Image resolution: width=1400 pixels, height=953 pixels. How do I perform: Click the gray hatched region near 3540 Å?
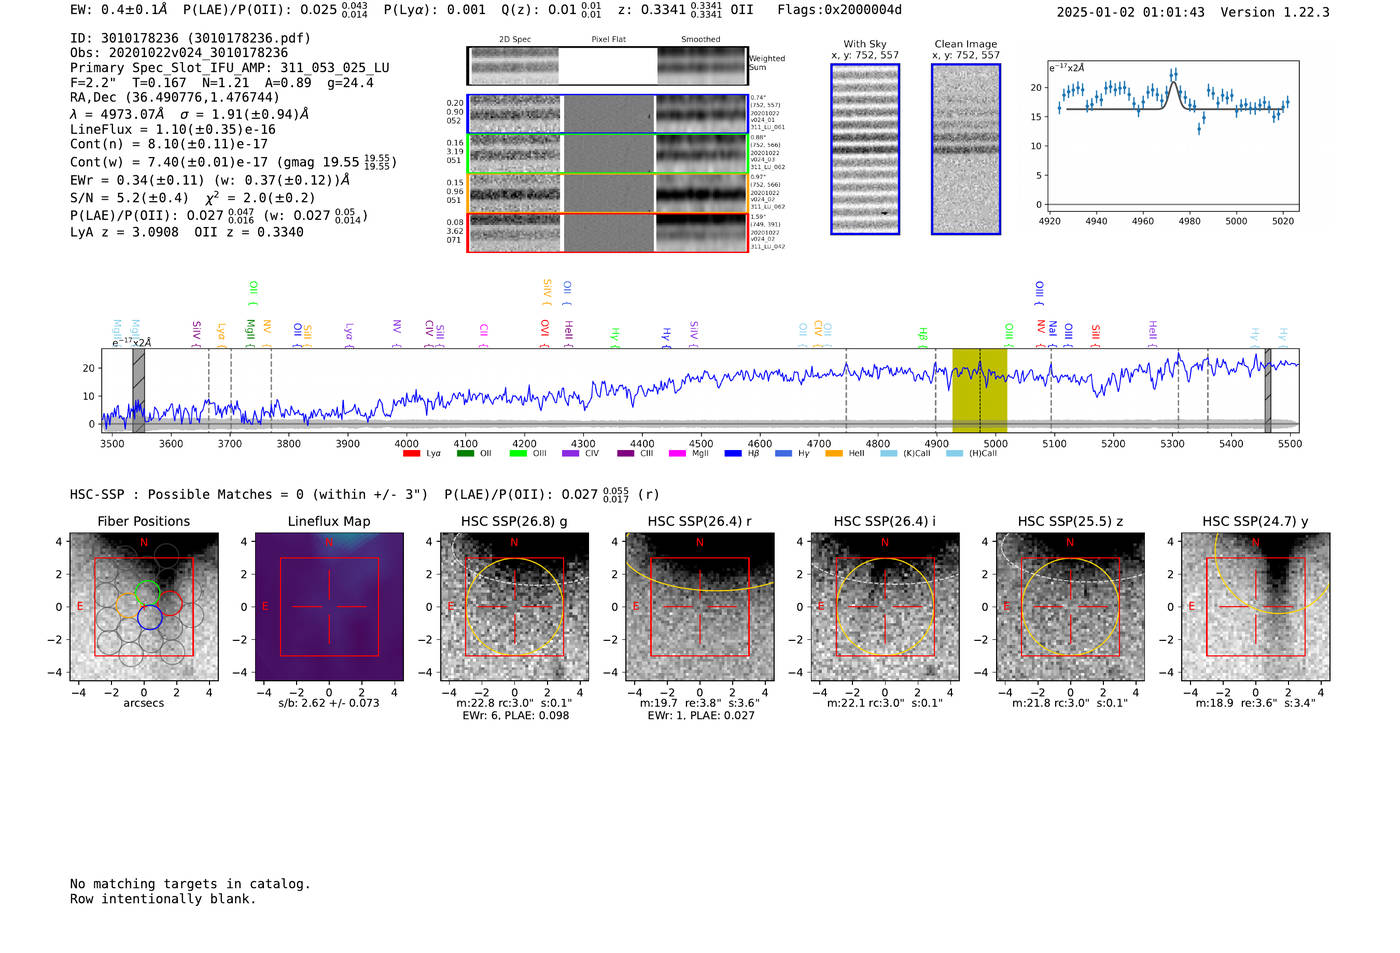click(139, 390)
